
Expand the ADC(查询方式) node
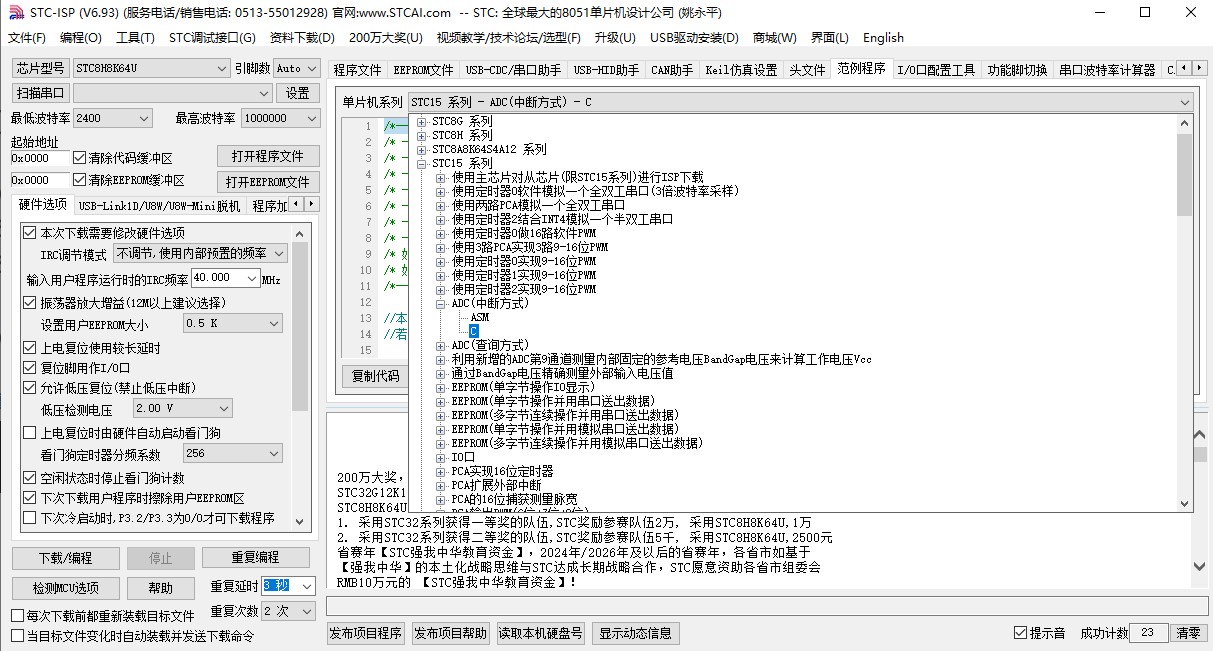[441, 346]
